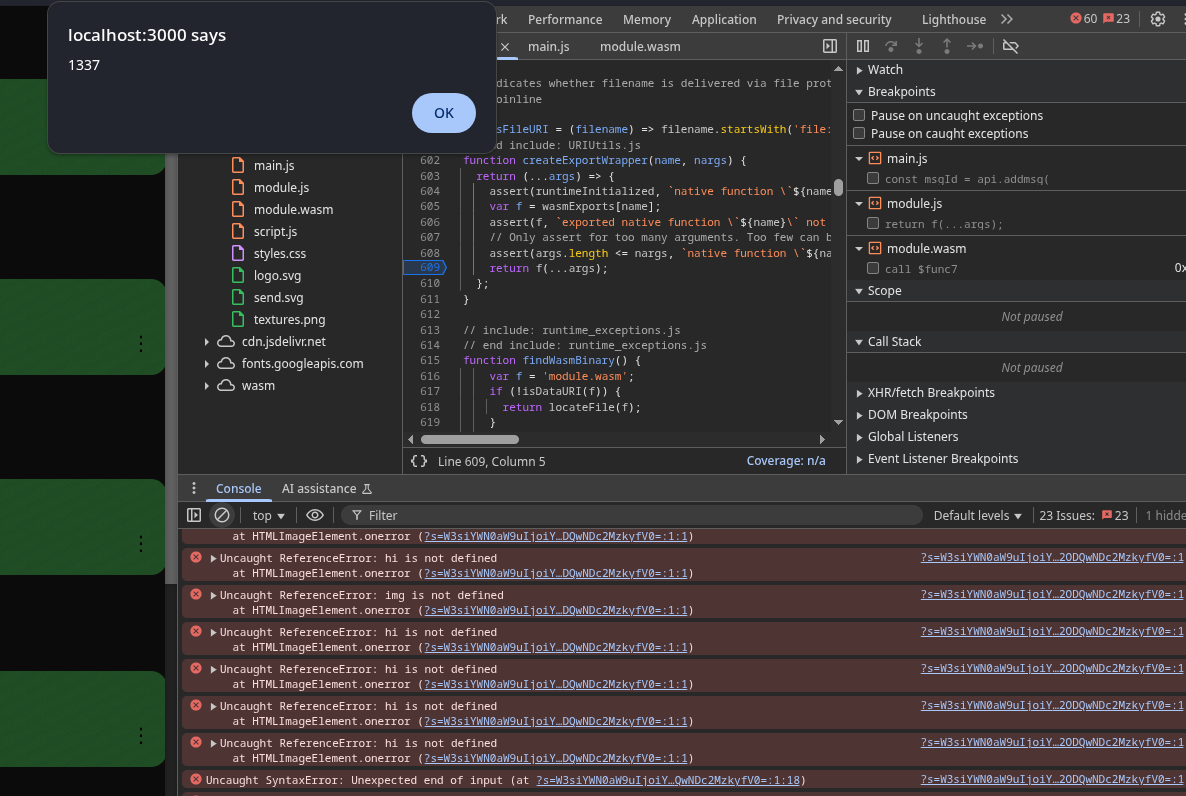The width and height of the screenshot is (1186, 796).
Task: Close the current source file tab
Action: (x=505, y=47)
